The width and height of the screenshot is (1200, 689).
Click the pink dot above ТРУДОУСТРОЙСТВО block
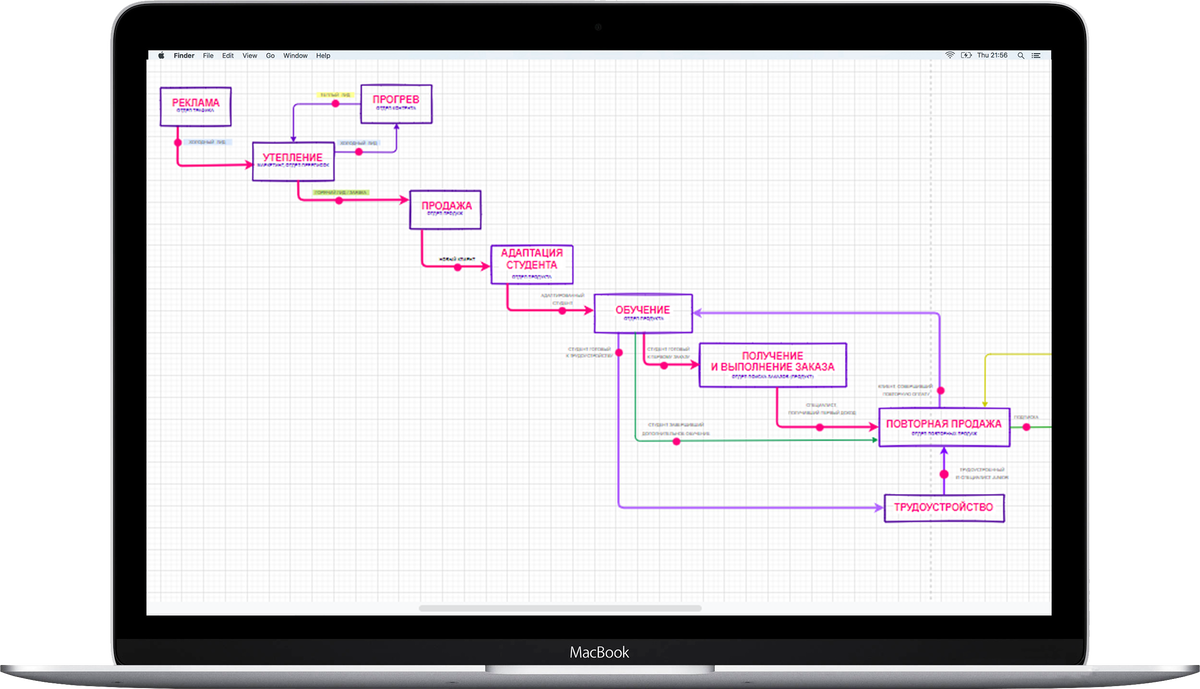coord(943,474)
